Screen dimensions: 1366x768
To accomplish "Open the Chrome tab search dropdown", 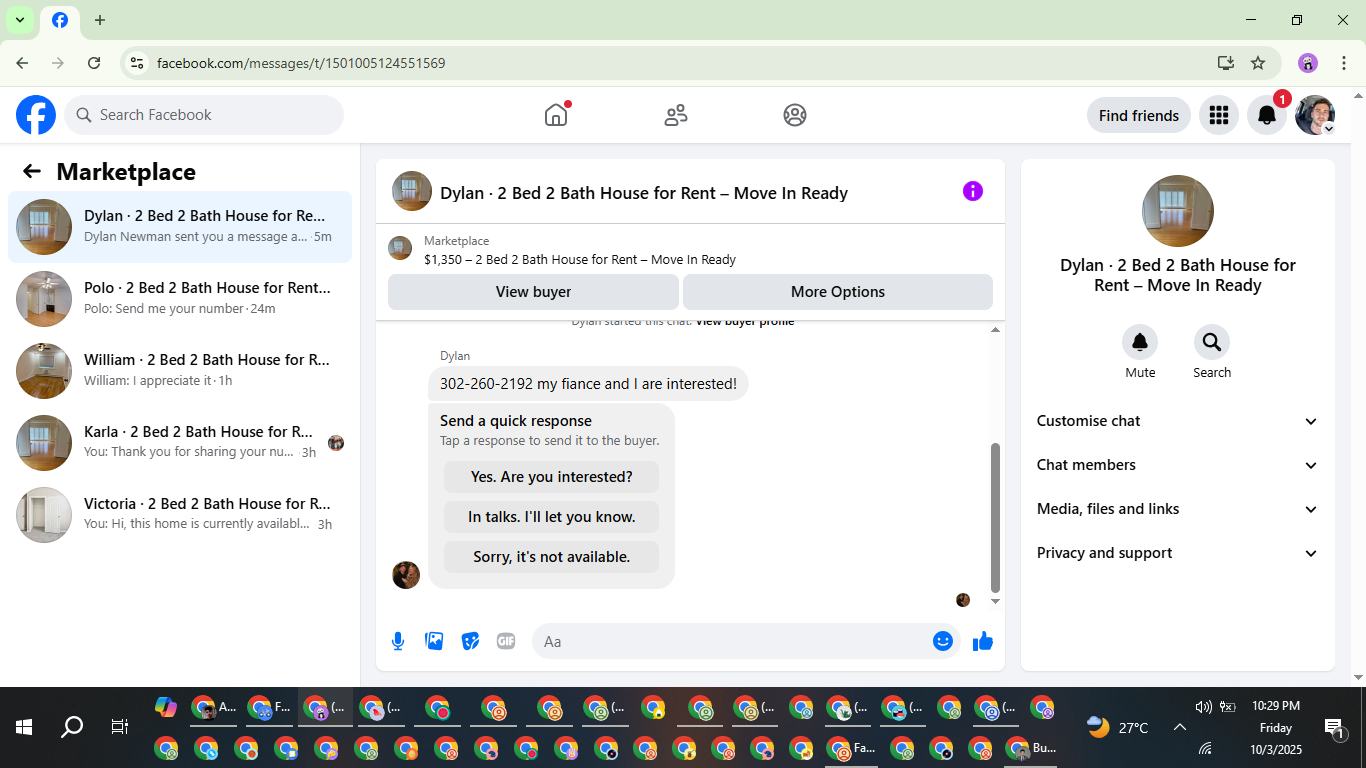I will [19, 20].
